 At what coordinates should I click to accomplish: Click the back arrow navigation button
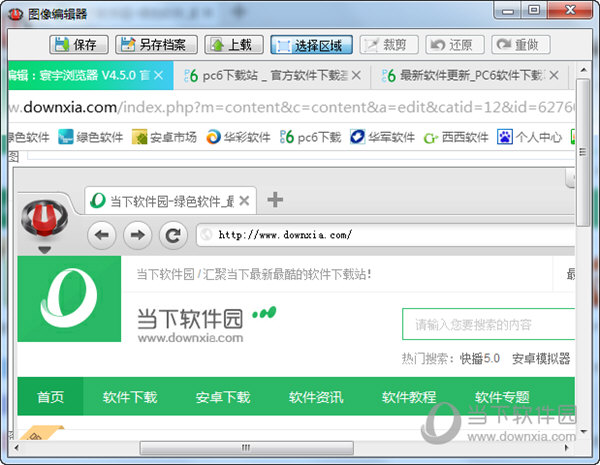tap(101, 235)
